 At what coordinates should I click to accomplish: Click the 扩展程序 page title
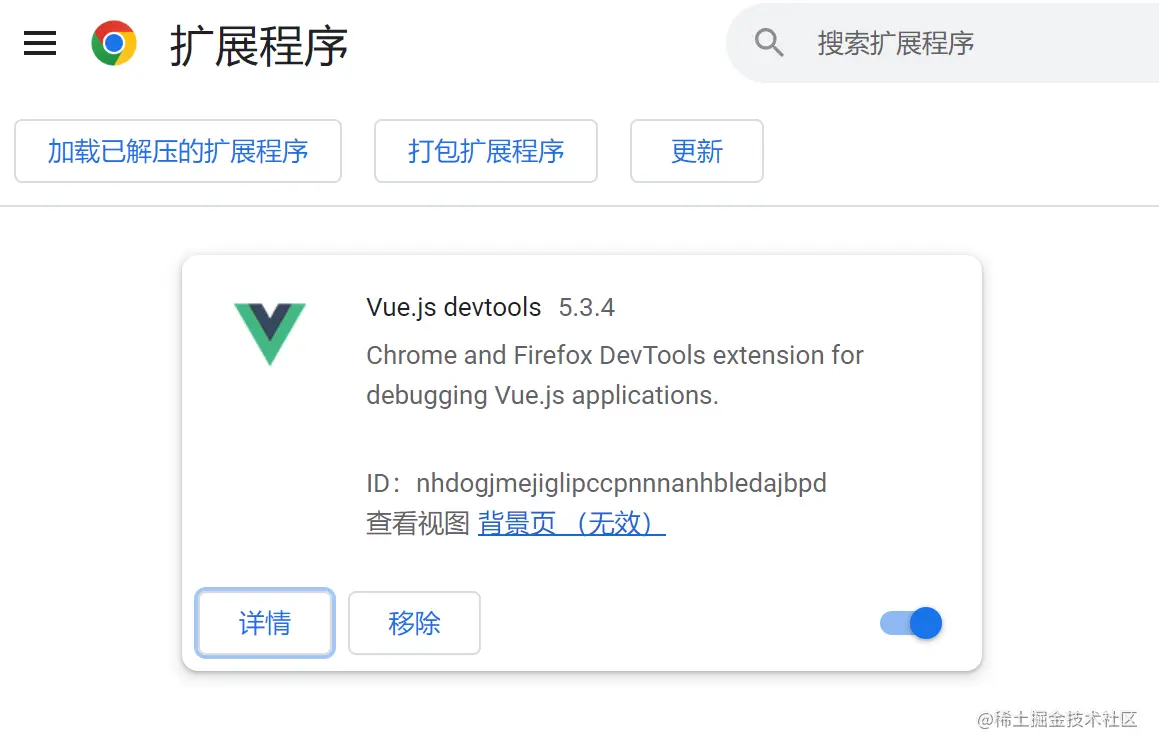point(259,45)
